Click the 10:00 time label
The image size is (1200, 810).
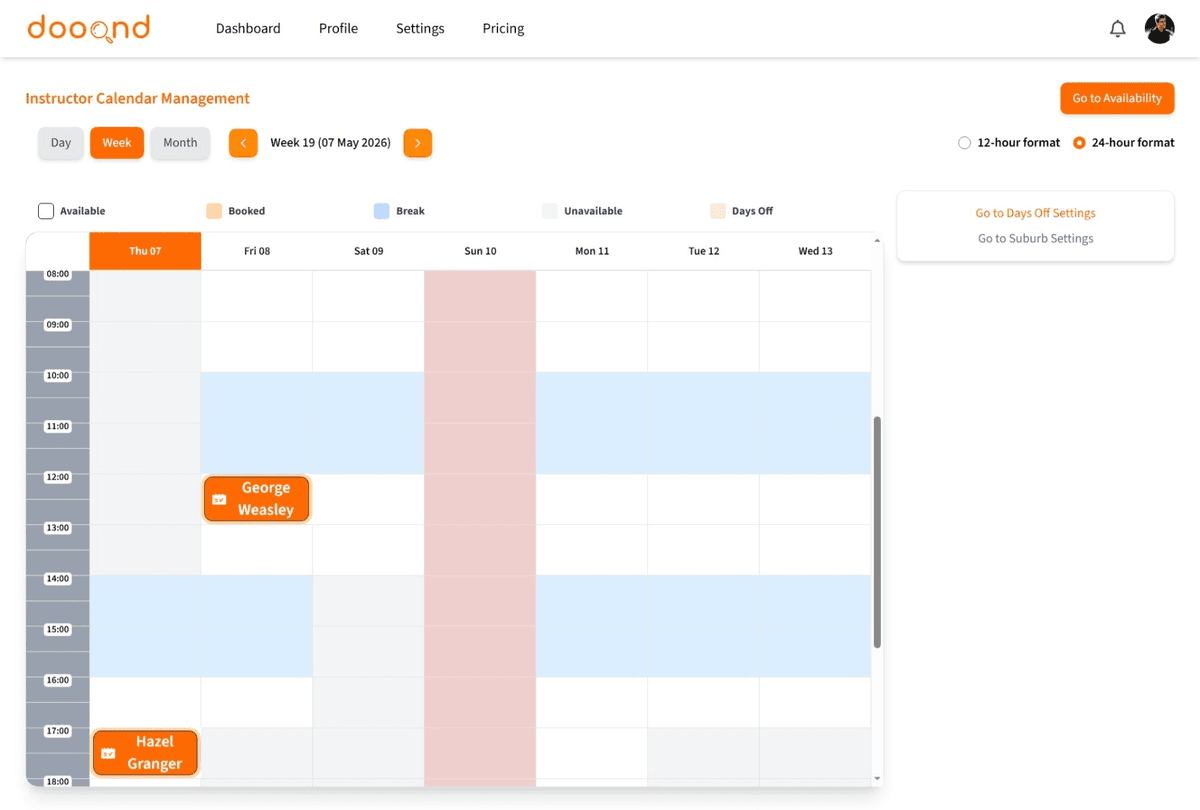pyautogui.click(x=58, y=376)
